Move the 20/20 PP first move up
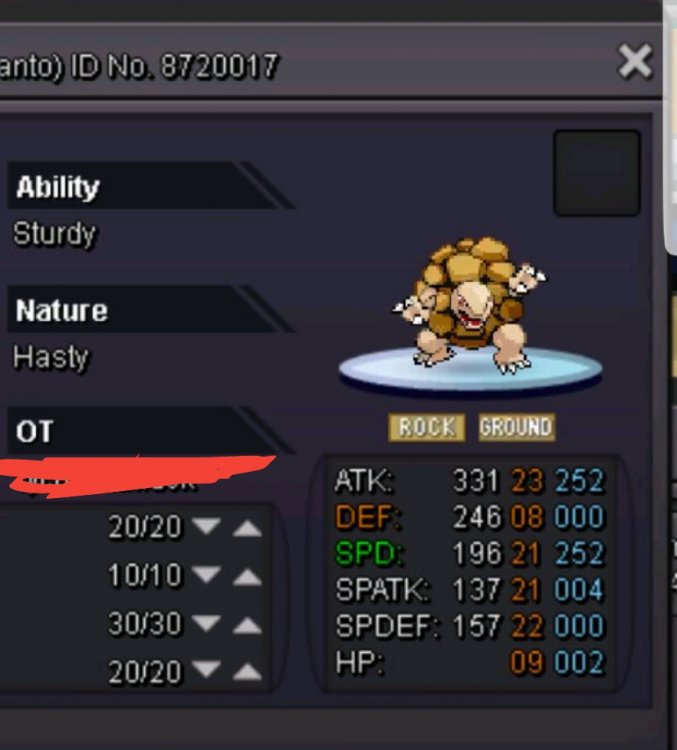Image resolution: width=677 pixels, height=750 pixels. point(247,528)
